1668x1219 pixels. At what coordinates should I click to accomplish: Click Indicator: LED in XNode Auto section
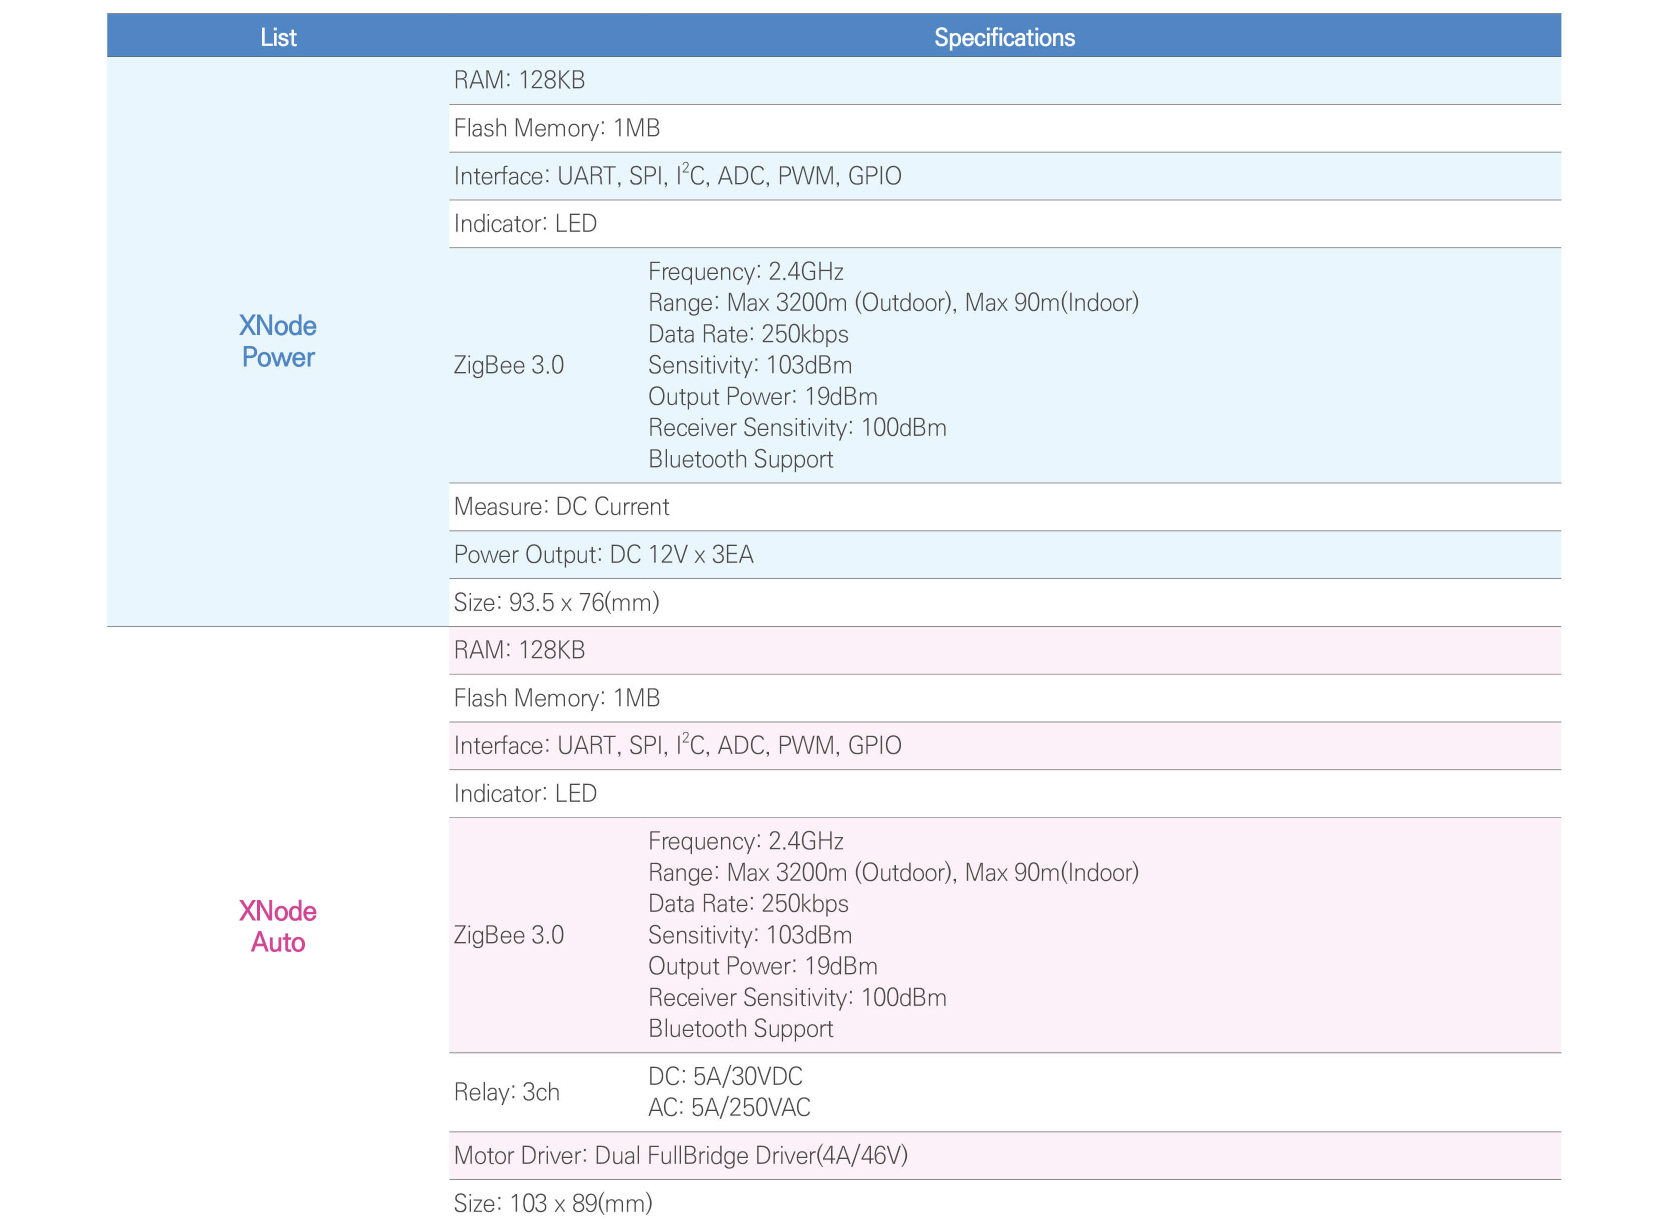525,793
